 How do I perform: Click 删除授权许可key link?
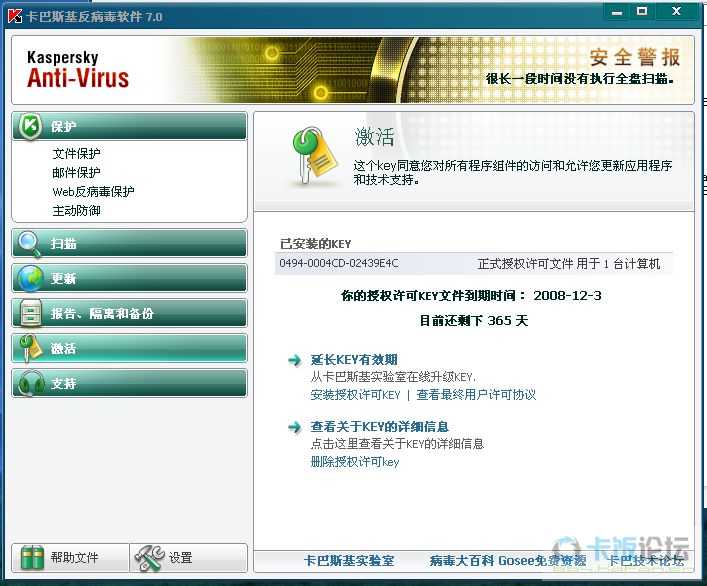(x=355, y=462)
